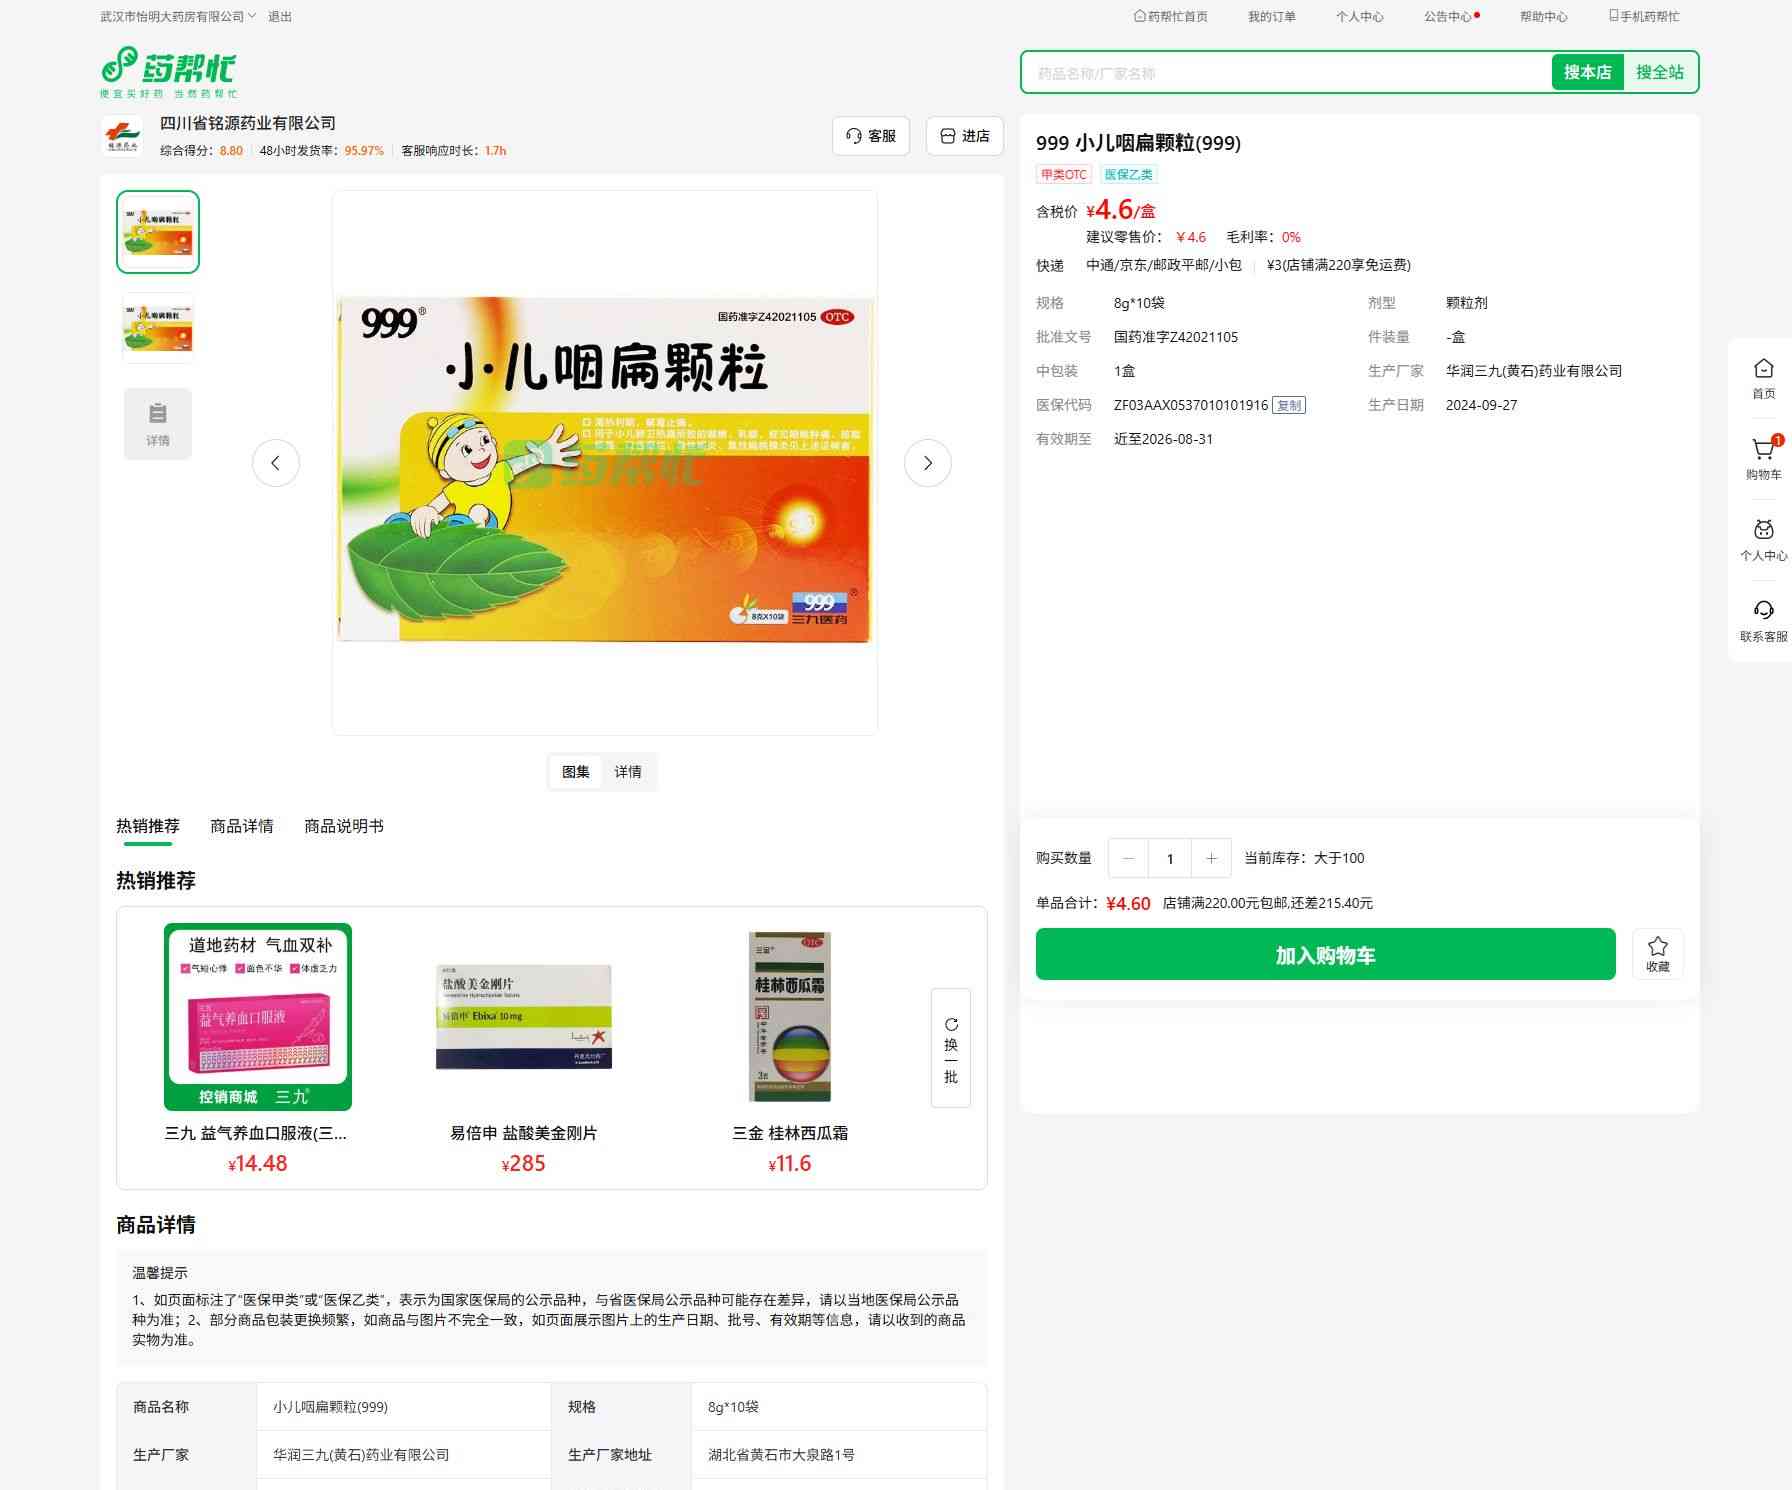
Task: Select 搜全站 search scope
Action: point(1659,72)
